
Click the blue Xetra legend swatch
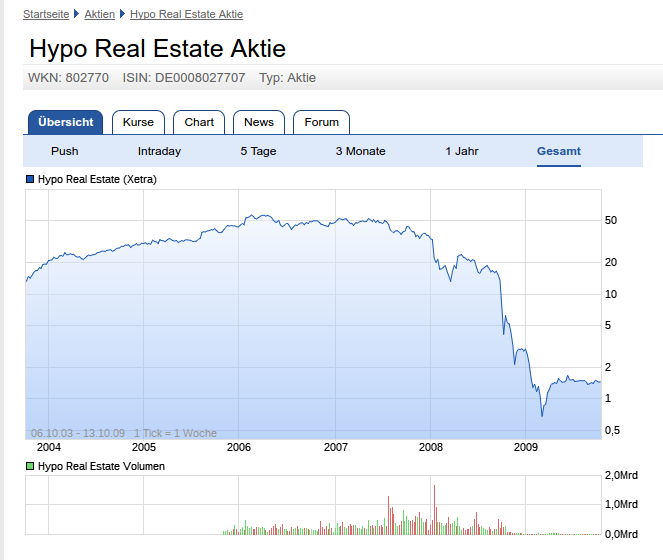coord(30,179)
